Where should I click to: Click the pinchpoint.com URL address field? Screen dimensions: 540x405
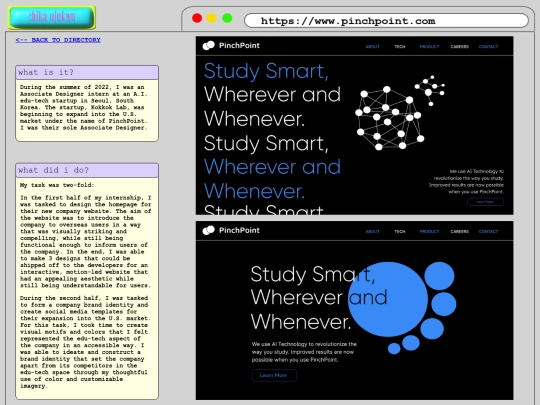386,21
